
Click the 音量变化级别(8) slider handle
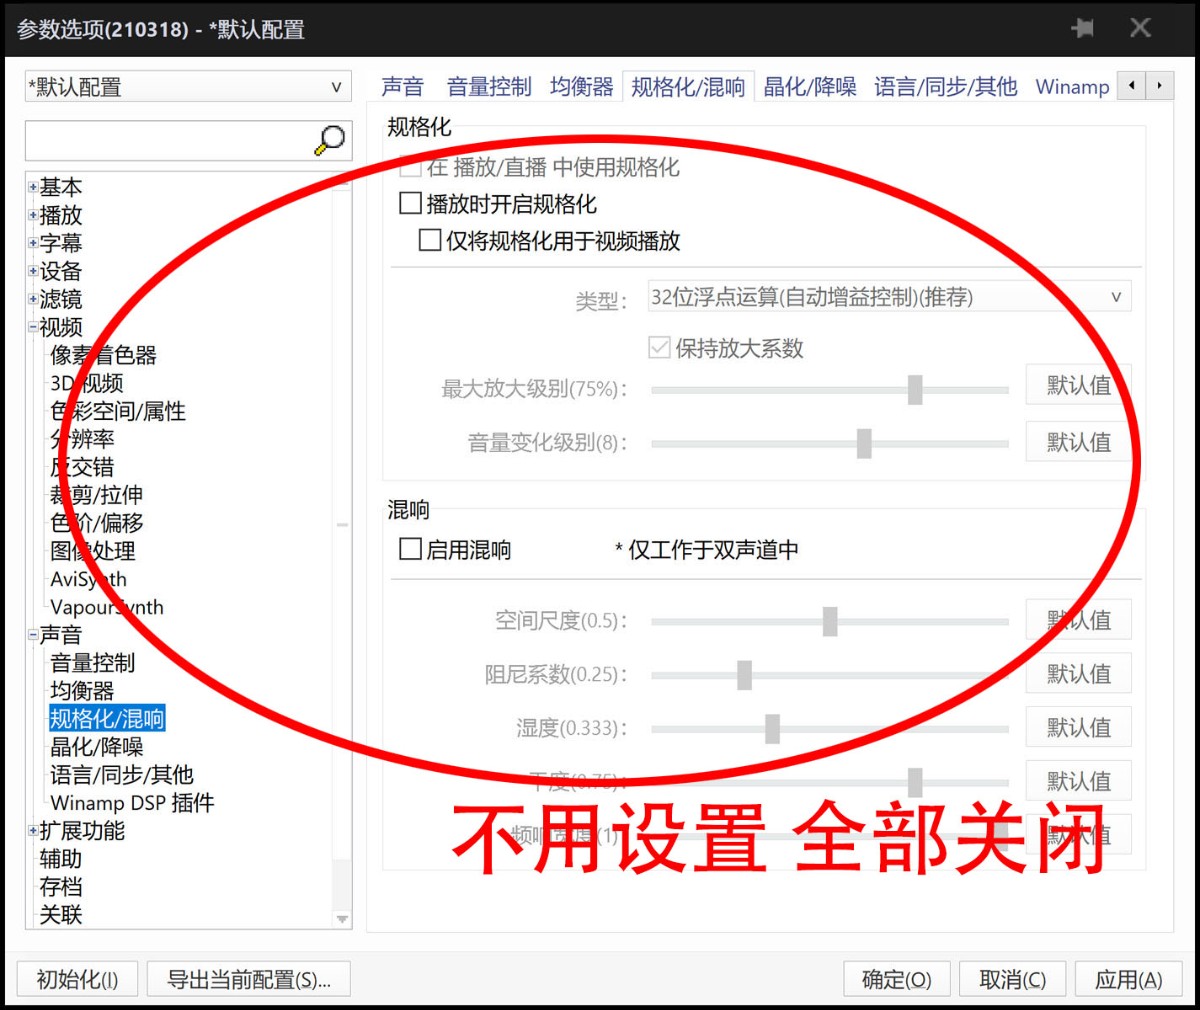(864, 443)
